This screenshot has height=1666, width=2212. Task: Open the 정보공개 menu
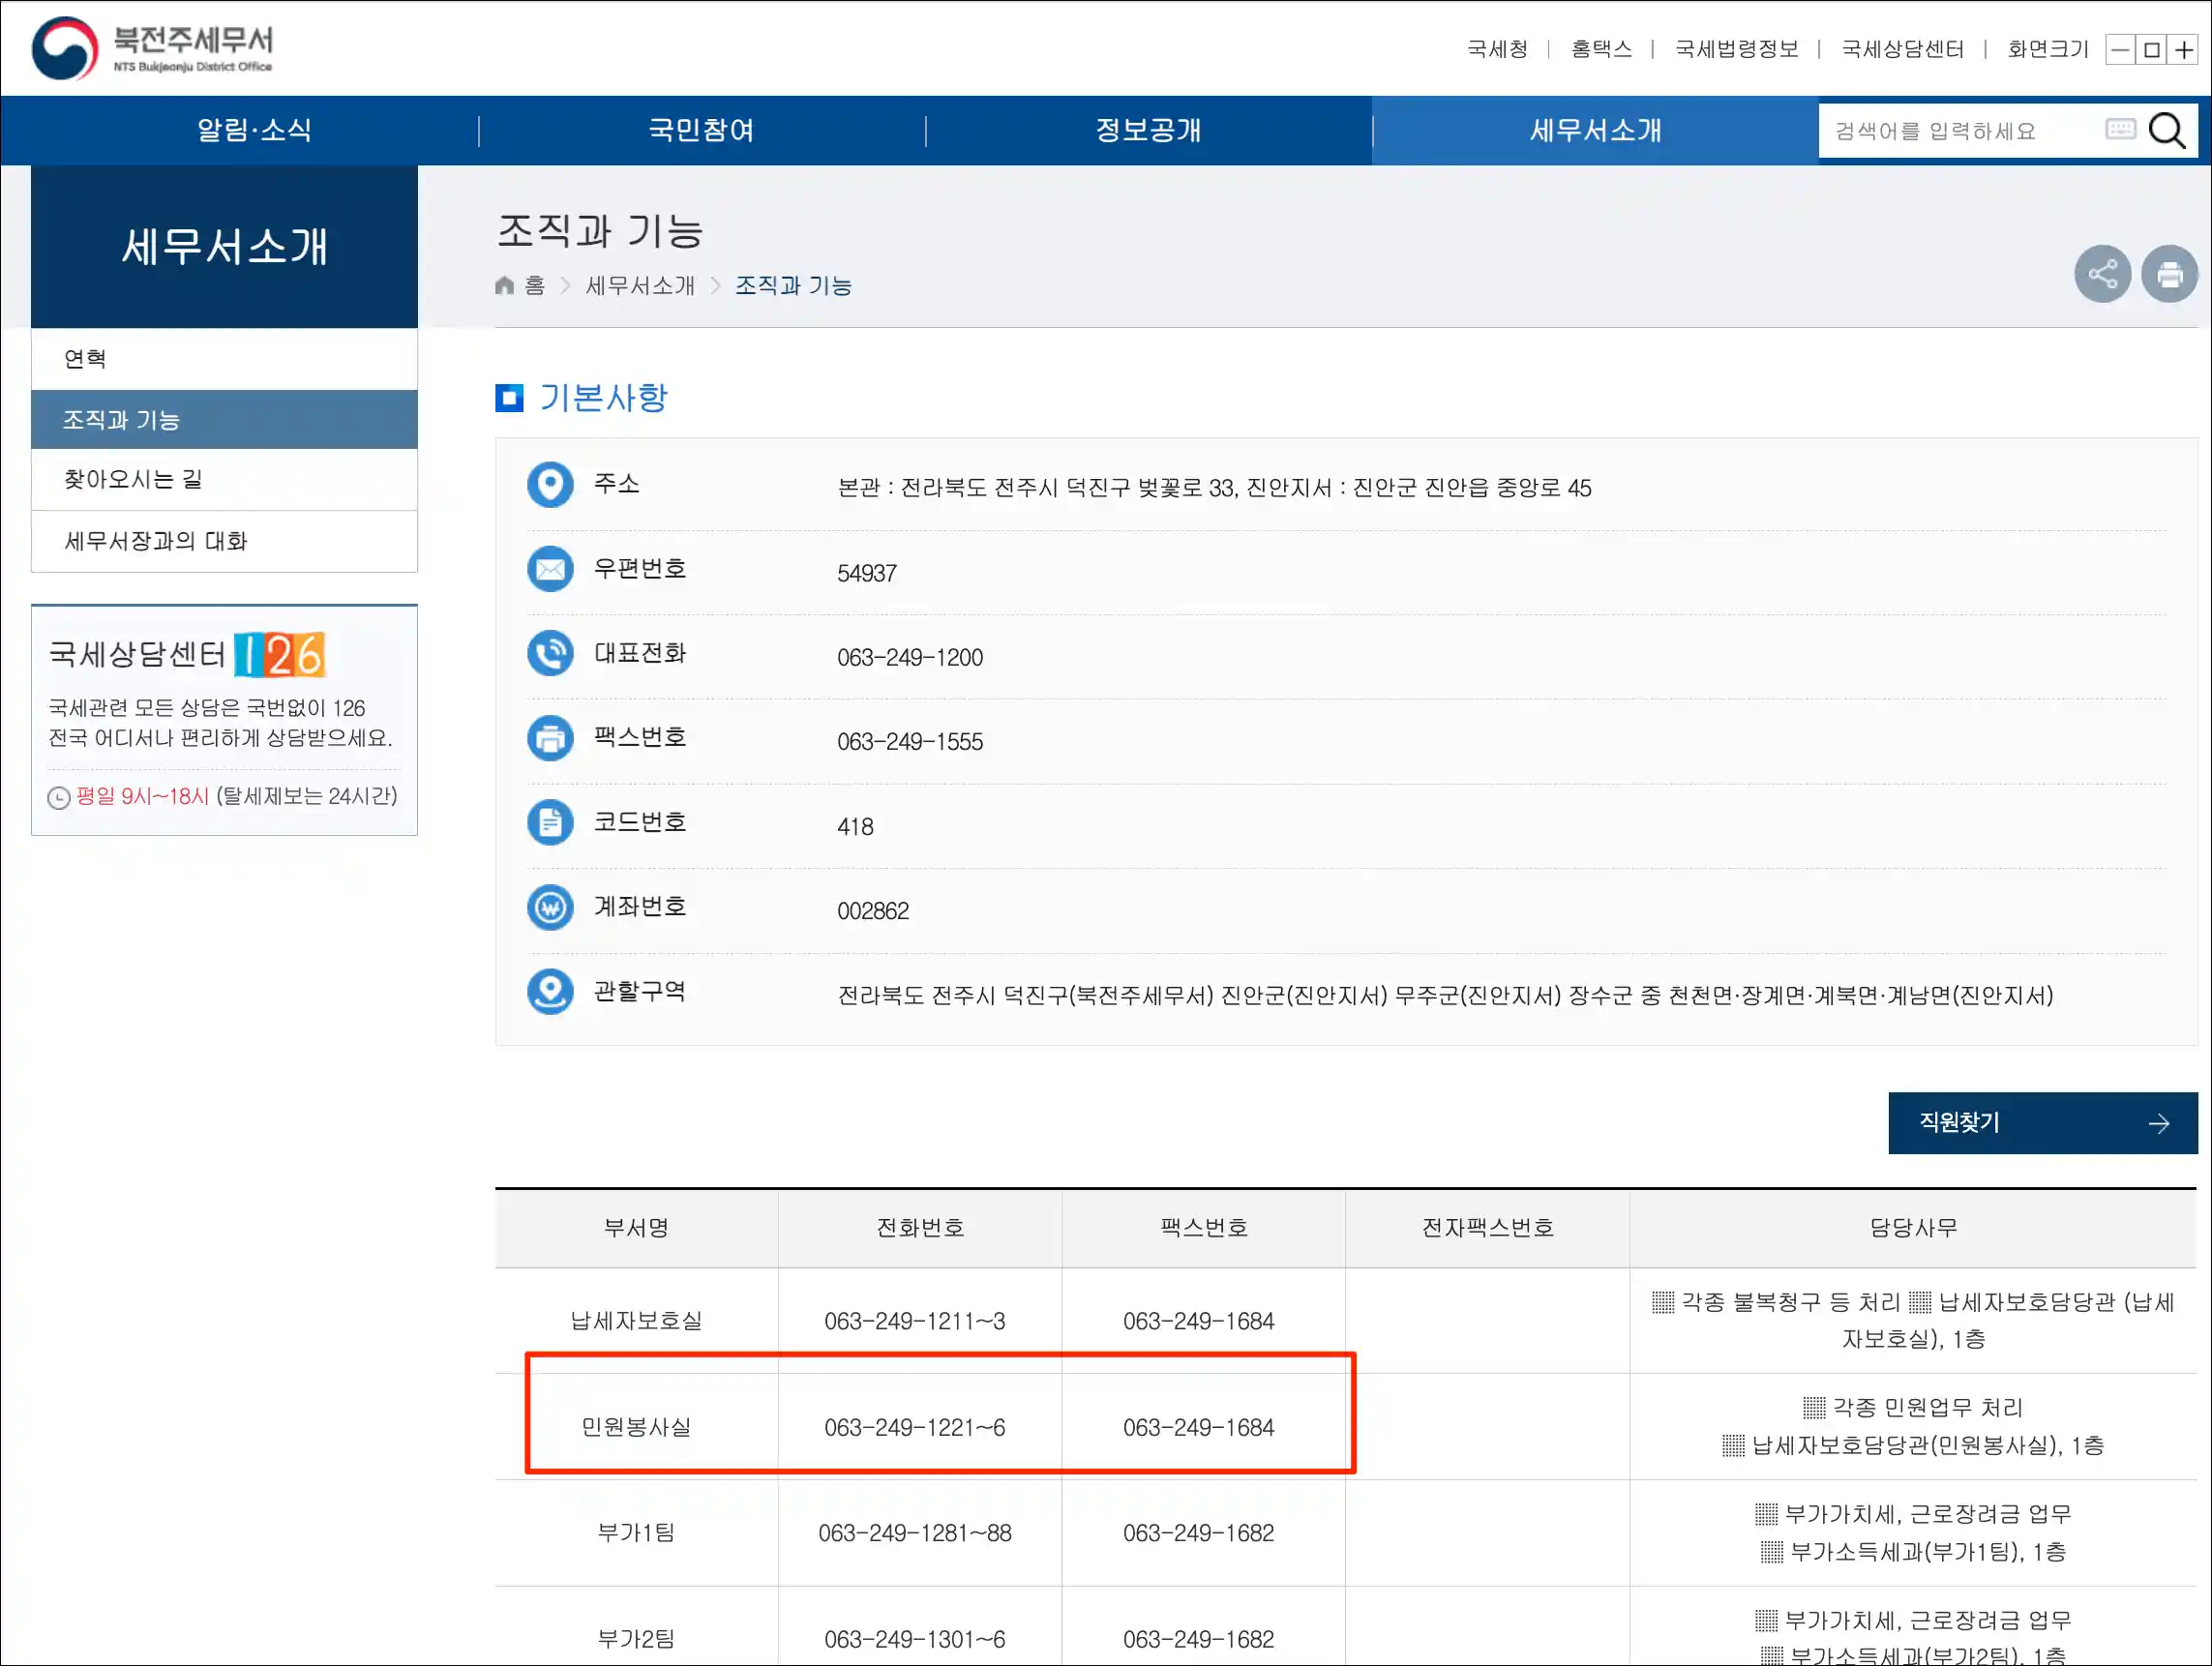pos(1148,130)
